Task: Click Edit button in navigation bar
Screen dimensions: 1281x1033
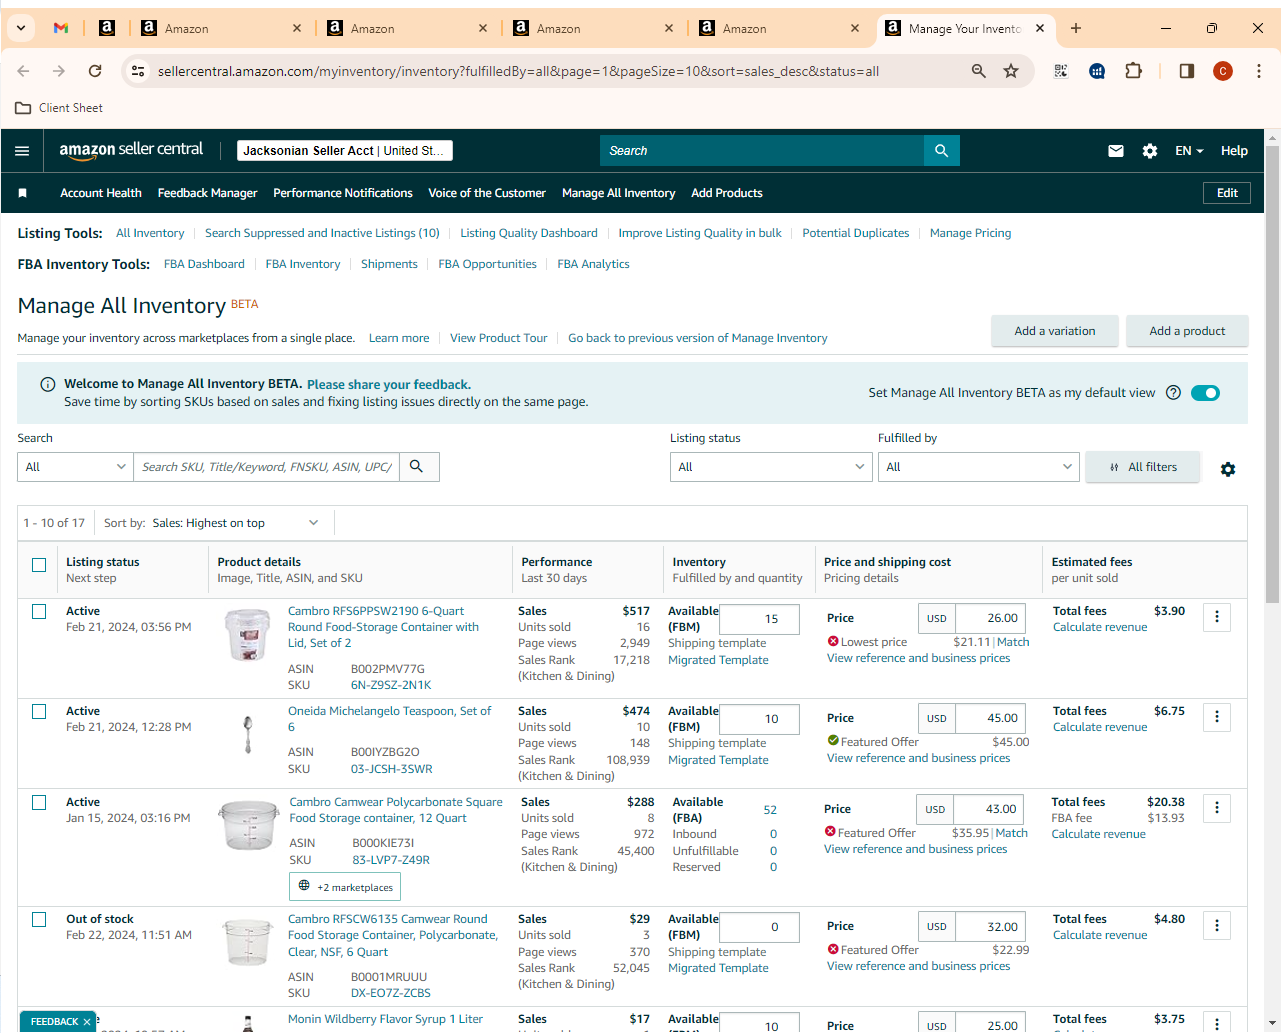Action: click(x=1227, y=193)
